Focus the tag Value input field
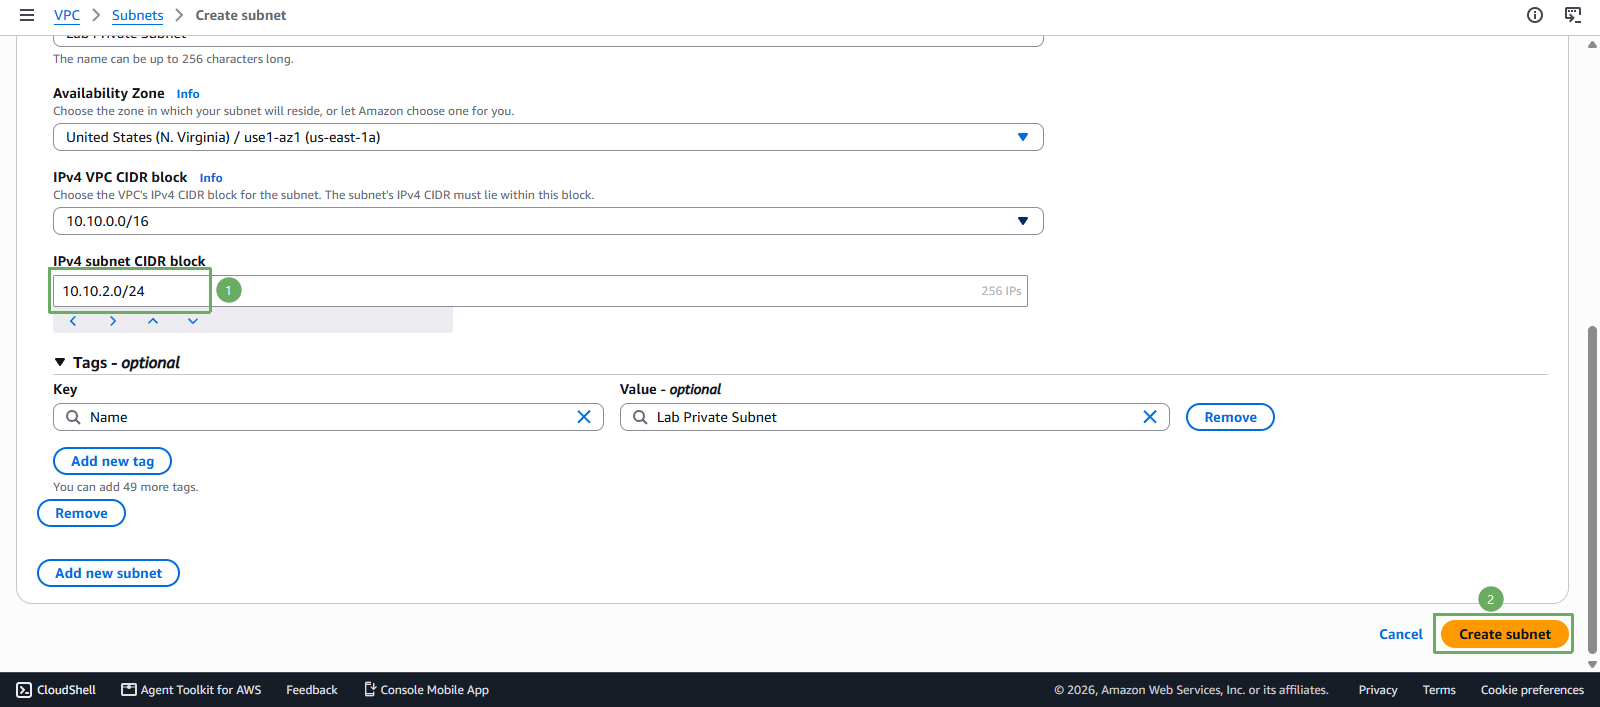This screenshot has width=1600, height=707. pos(895,417)
